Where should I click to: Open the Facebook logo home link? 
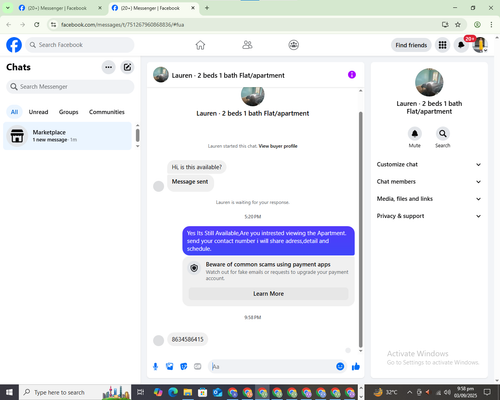[14, 45]
